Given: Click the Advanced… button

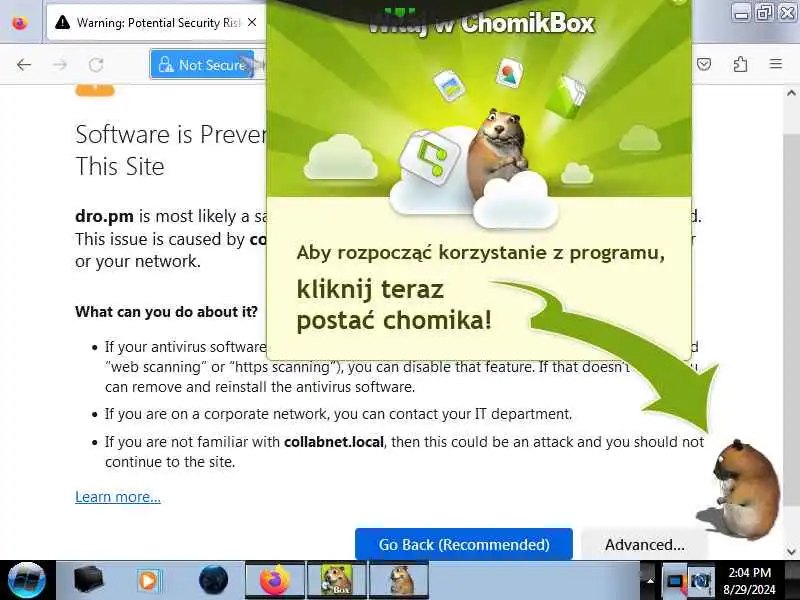Looking at the screenshot, I should coord(644,544).
